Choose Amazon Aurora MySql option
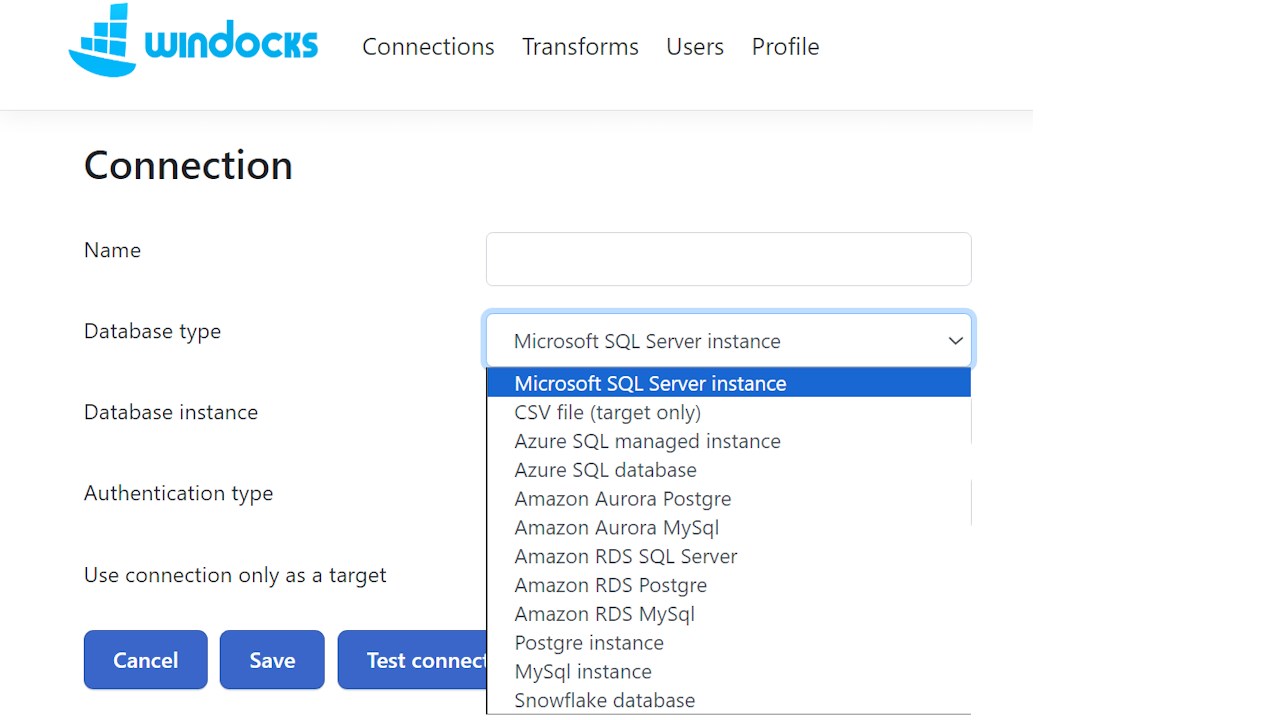 [616, 527]
